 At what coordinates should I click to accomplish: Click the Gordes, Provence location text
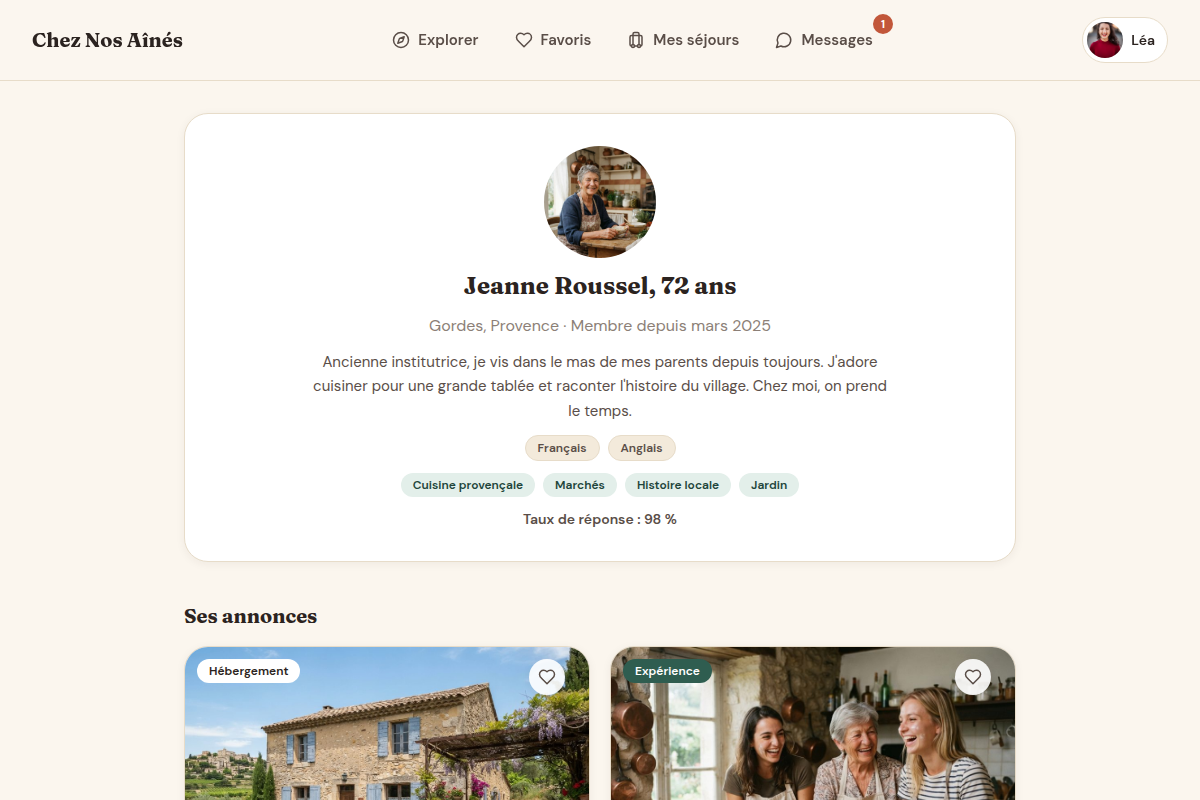coord(494,326)
